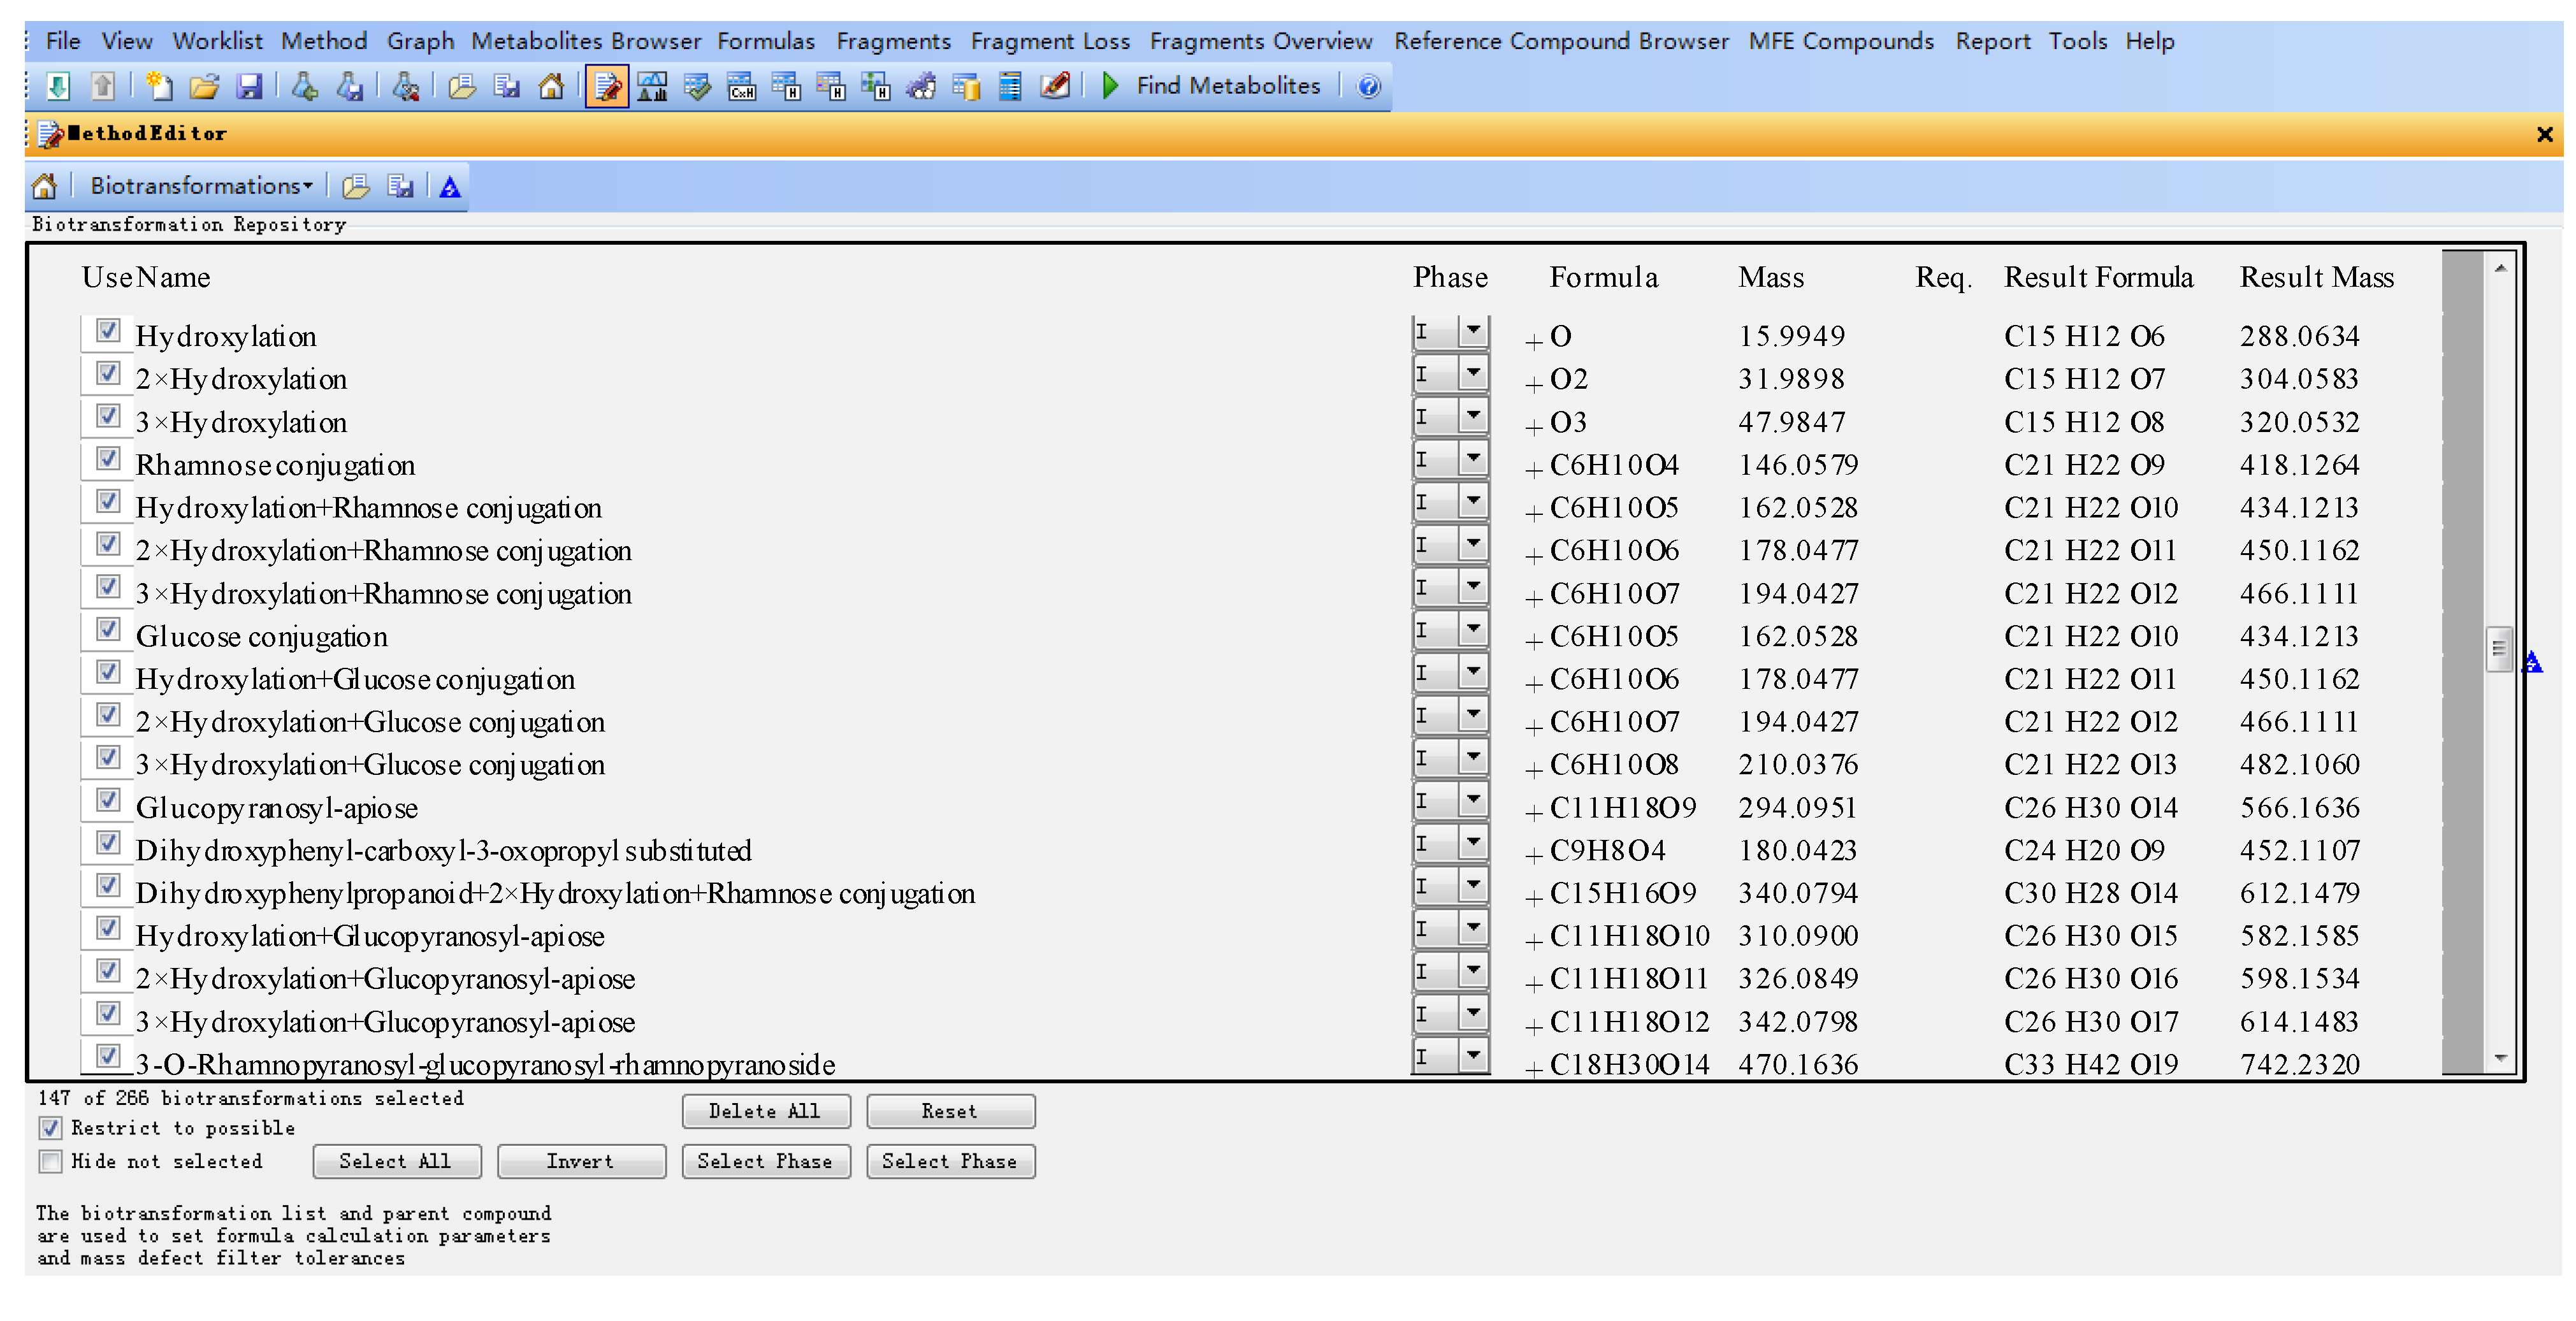Open the Biotransformations dropdown menu
Image resolution: width=2576 pixels, height=1321 pixels.
pos(201,186)
